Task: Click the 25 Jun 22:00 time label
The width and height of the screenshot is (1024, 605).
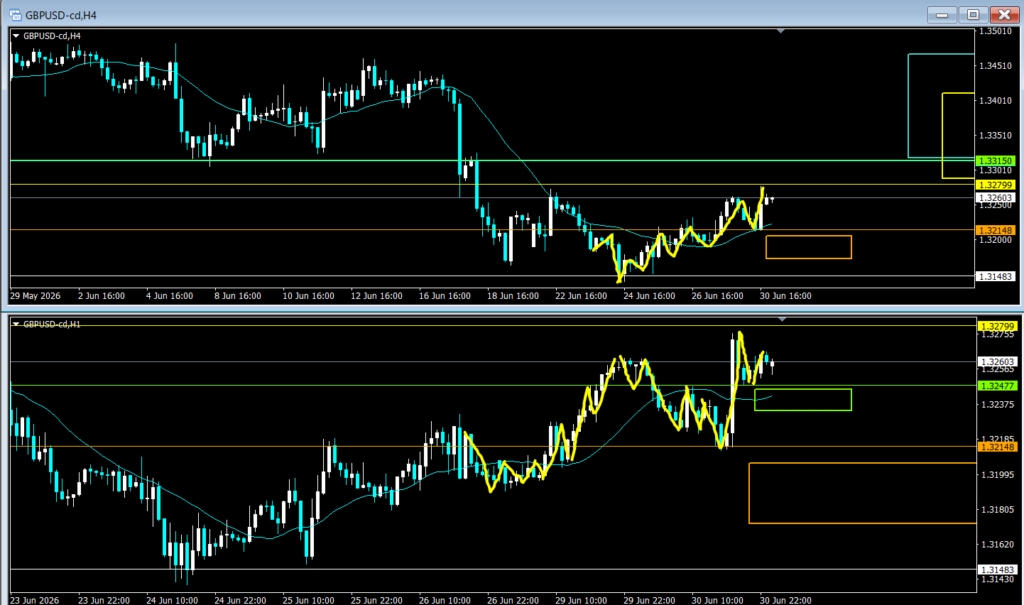Action: click(377, 600)
